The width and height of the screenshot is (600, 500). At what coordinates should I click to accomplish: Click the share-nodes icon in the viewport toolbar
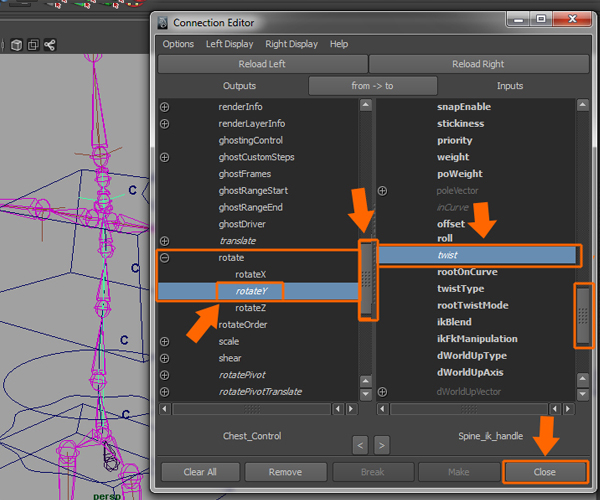click(50, 45)
